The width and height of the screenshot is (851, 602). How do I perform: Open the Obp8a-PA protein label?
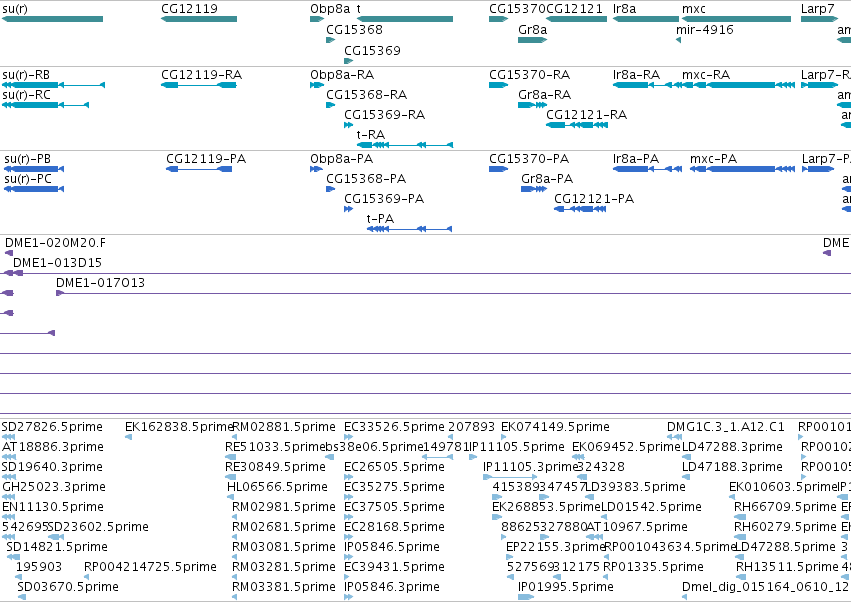341,159
